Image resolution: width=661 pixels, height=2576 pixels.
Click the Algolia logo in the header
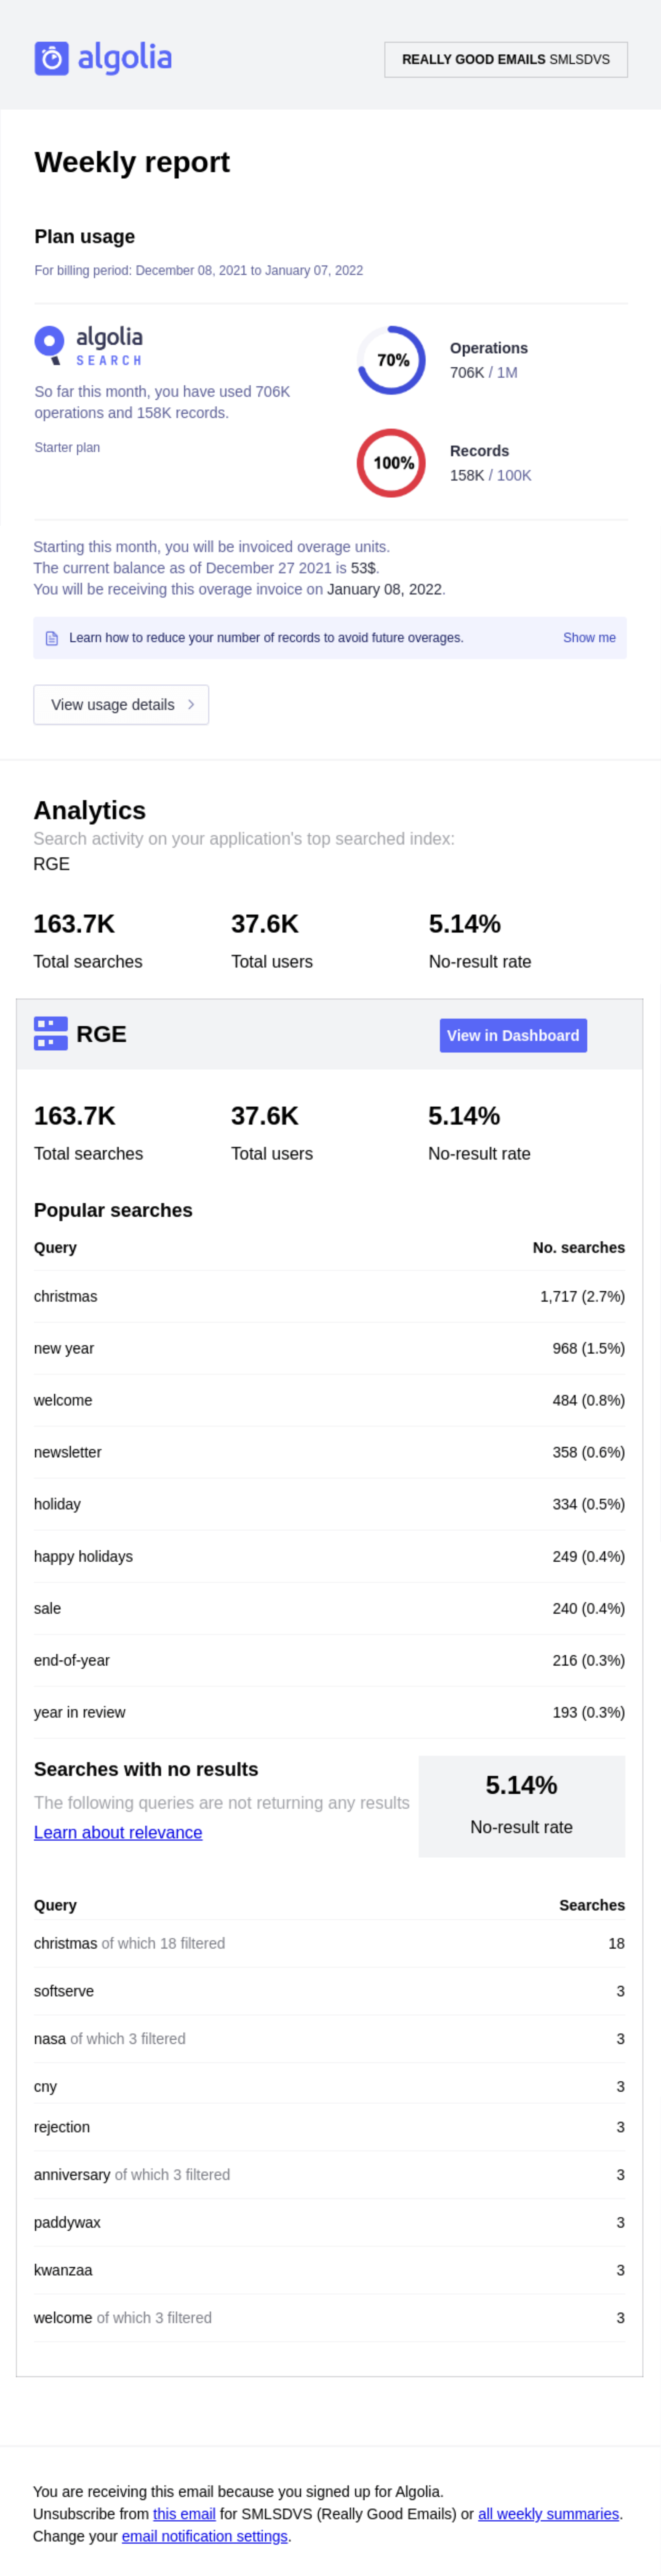coord(103,59)
